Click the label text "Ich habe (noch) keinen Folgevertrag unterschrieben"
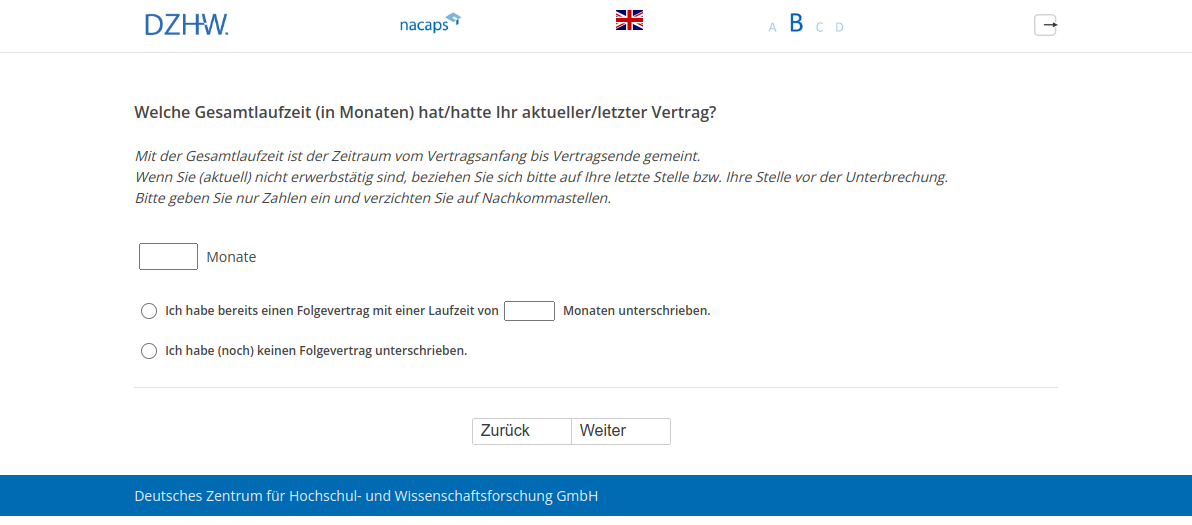Viewport: 1192px width, 525px height. [316, 351]
